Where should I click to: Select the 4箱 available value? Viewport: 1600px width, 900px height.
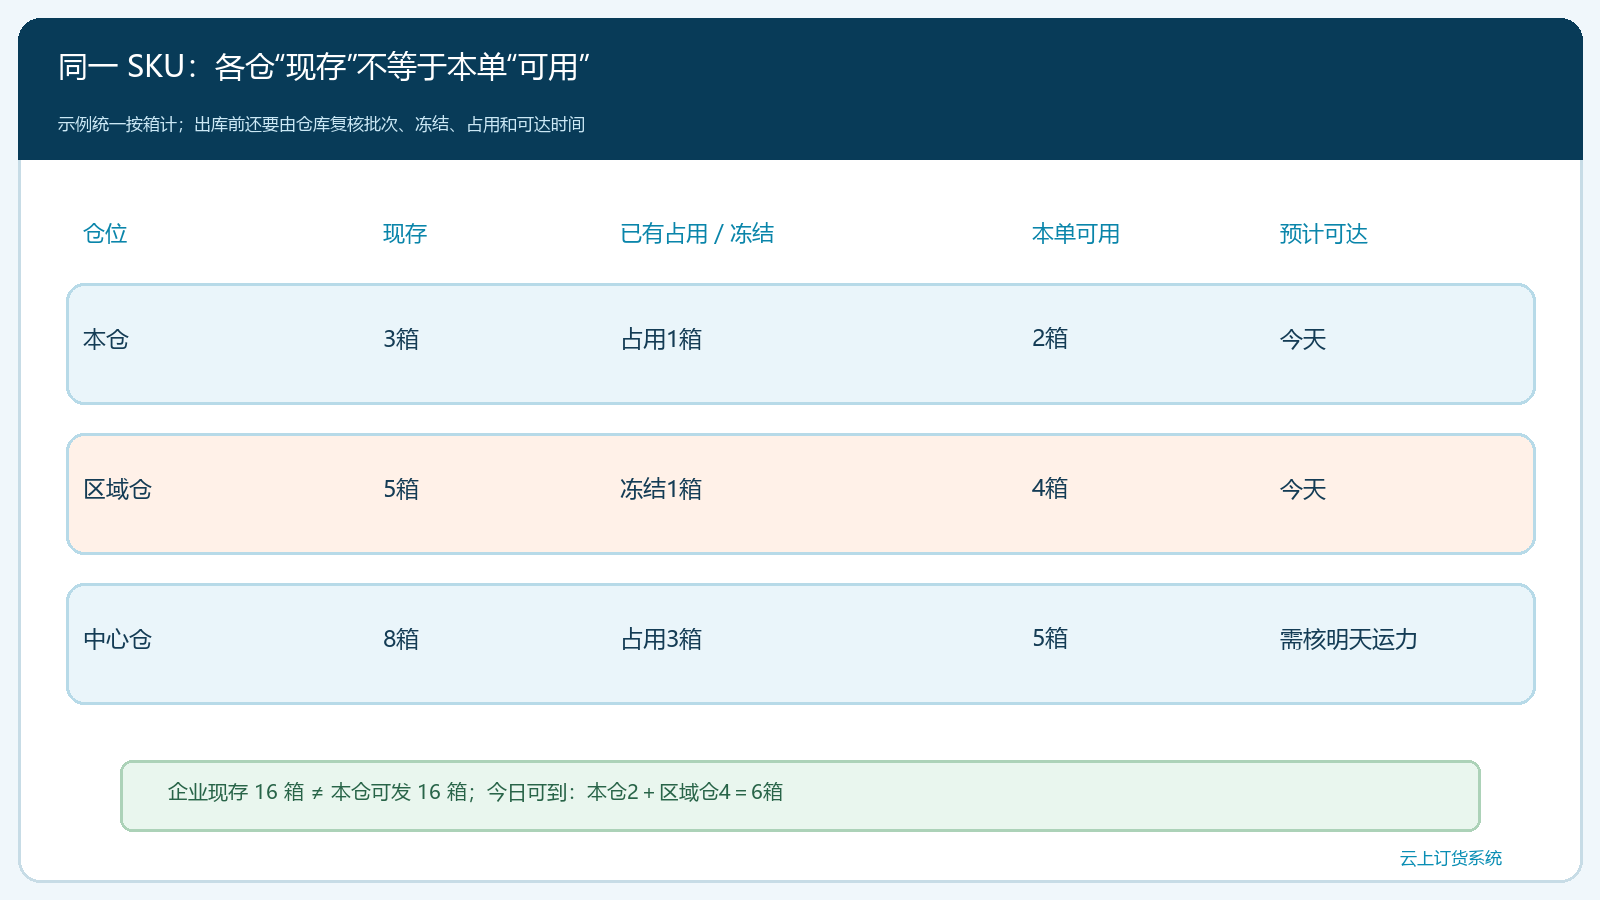(1050, 489)
